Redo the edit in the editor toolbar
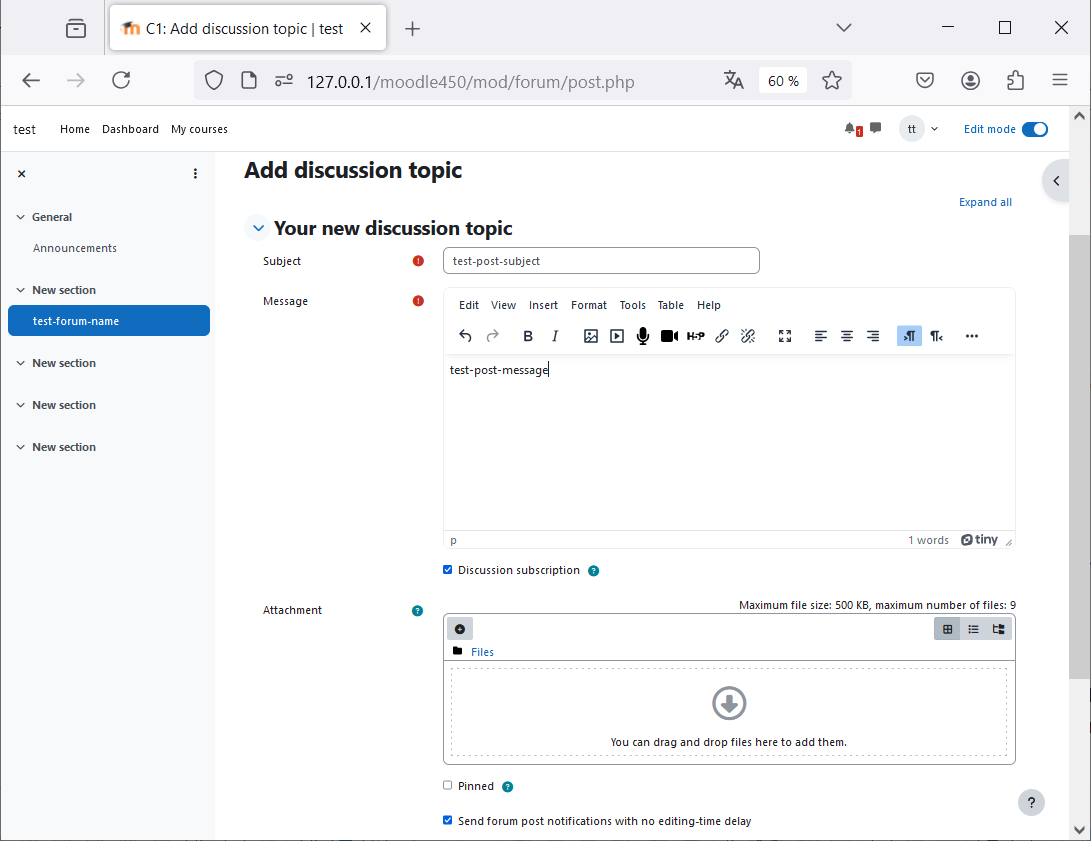Screen dimensions: 1091x841 pos(493,336)
